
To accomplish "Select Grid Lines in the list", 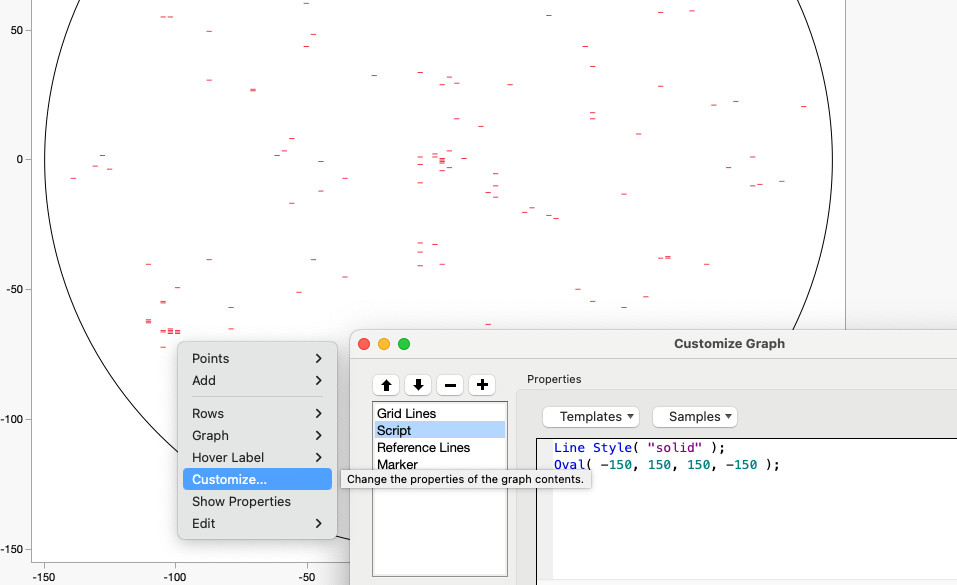I will click(439, 413).
